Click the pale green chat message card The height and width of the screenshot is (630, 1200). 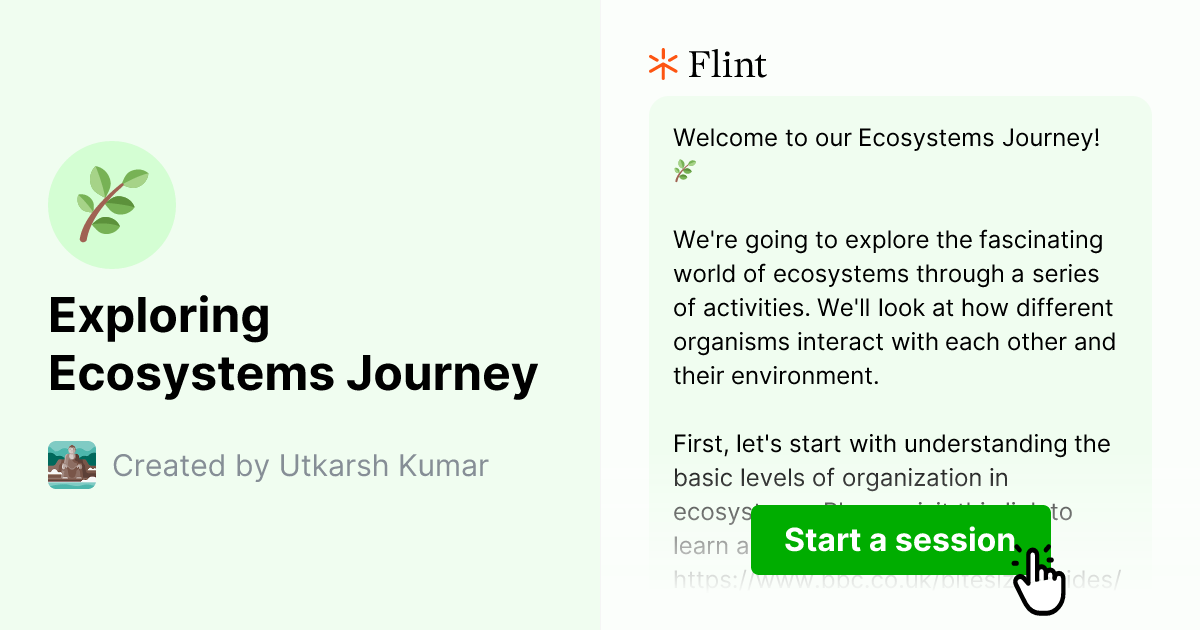click(900, 300)
